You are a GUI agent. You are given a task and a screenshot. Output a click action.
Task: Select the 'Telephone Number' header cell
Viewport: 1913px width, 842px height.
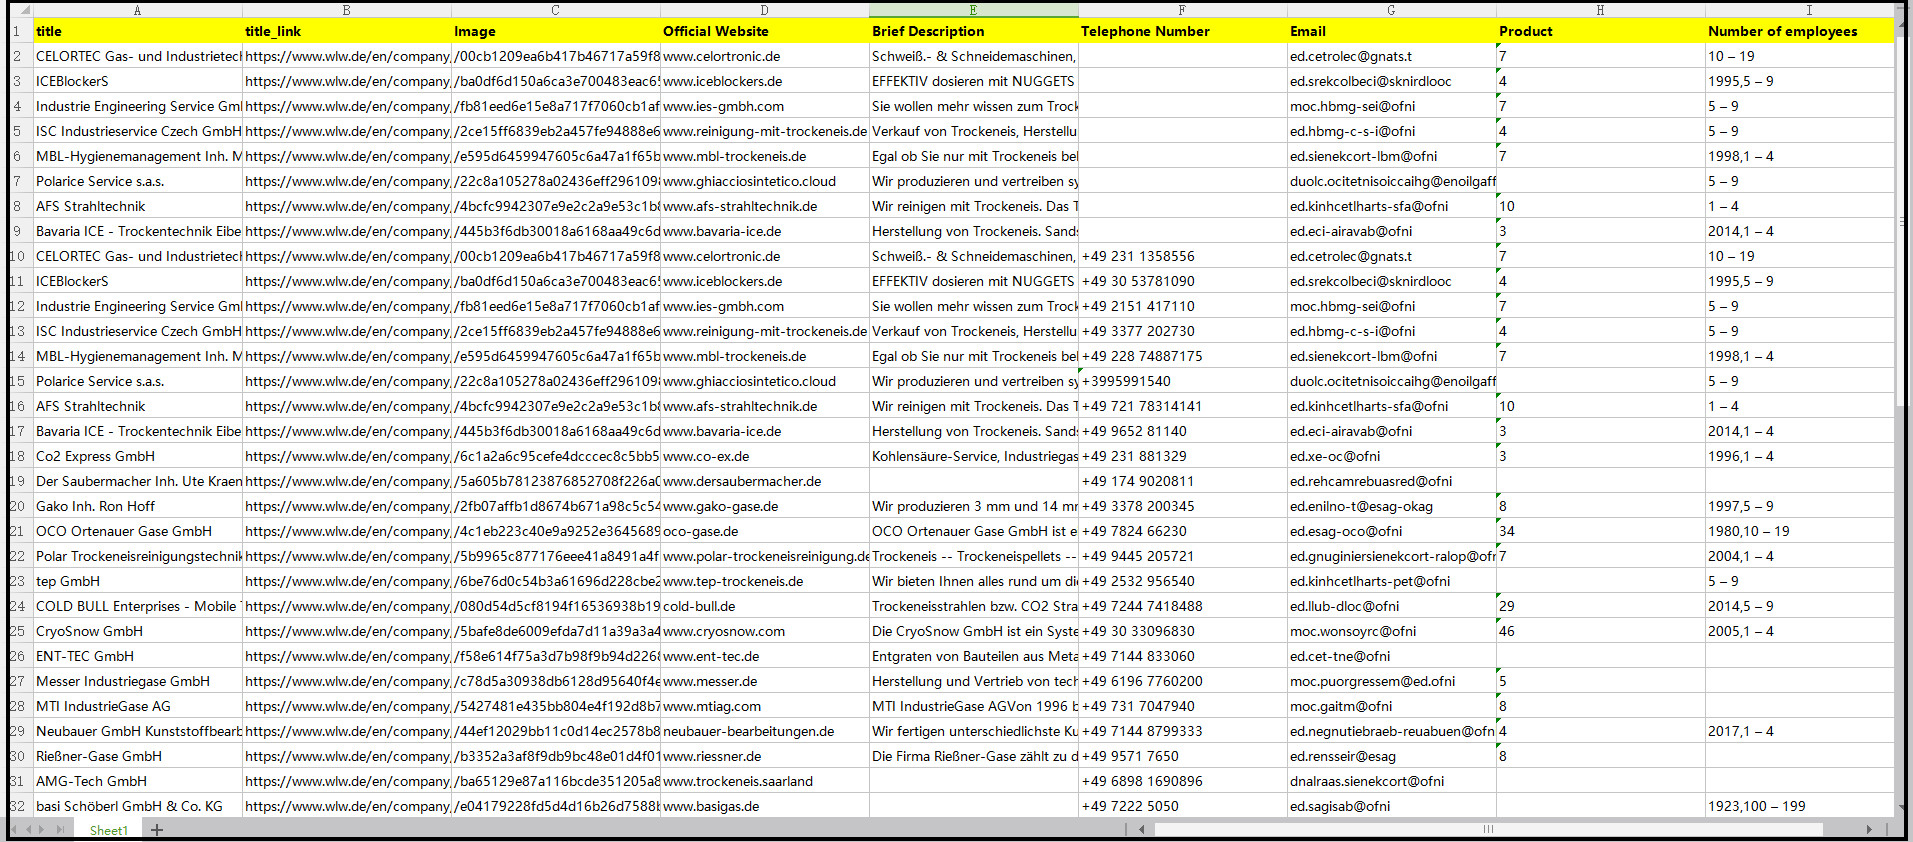click(1182, 31)
